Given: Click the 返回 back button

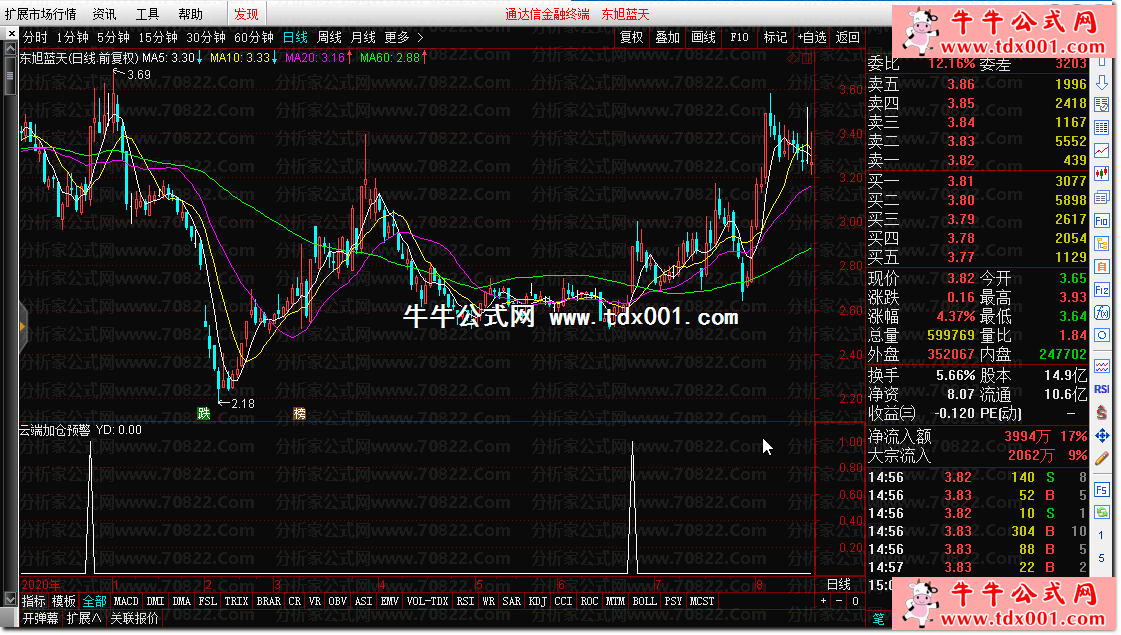Looking at the screenshot, I should point(847,37).
